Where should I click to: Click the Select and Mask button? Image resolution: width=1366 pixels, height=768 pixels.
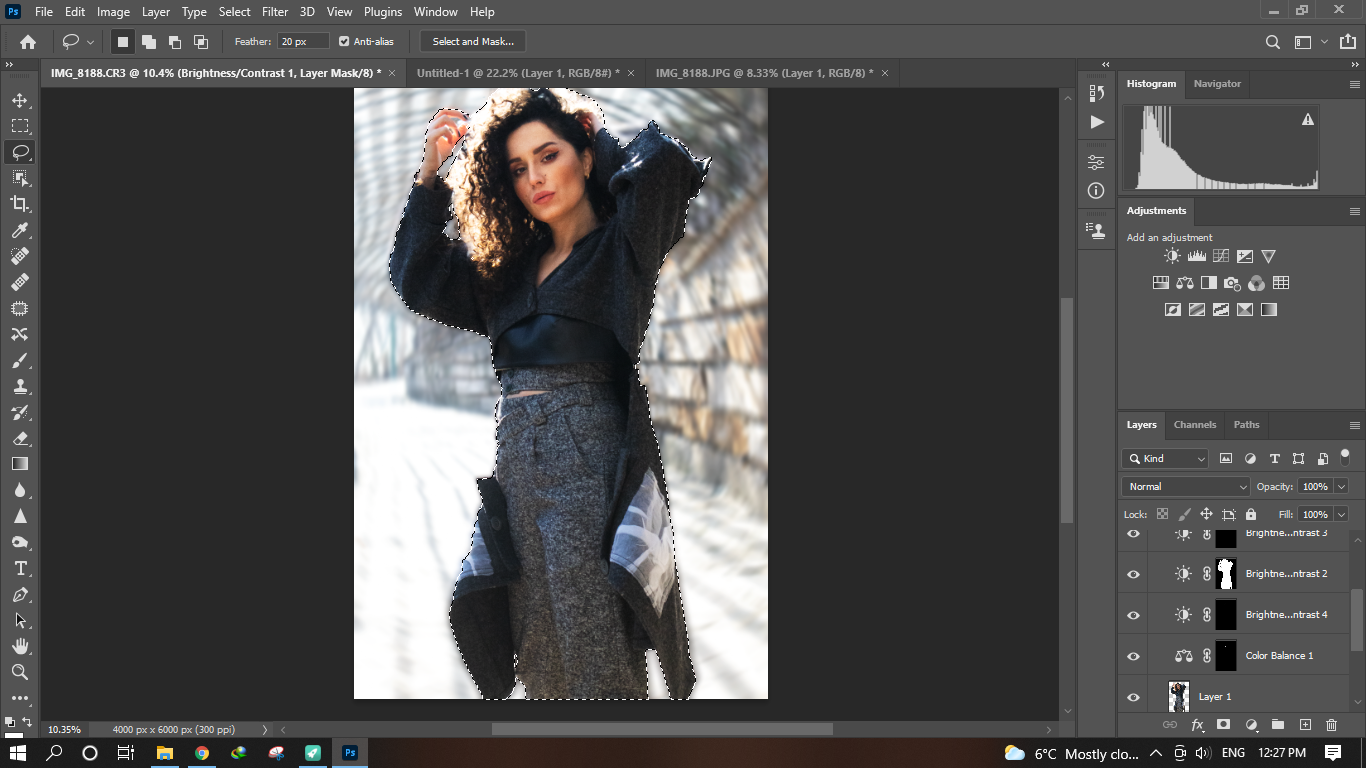[x=473, y=42]
